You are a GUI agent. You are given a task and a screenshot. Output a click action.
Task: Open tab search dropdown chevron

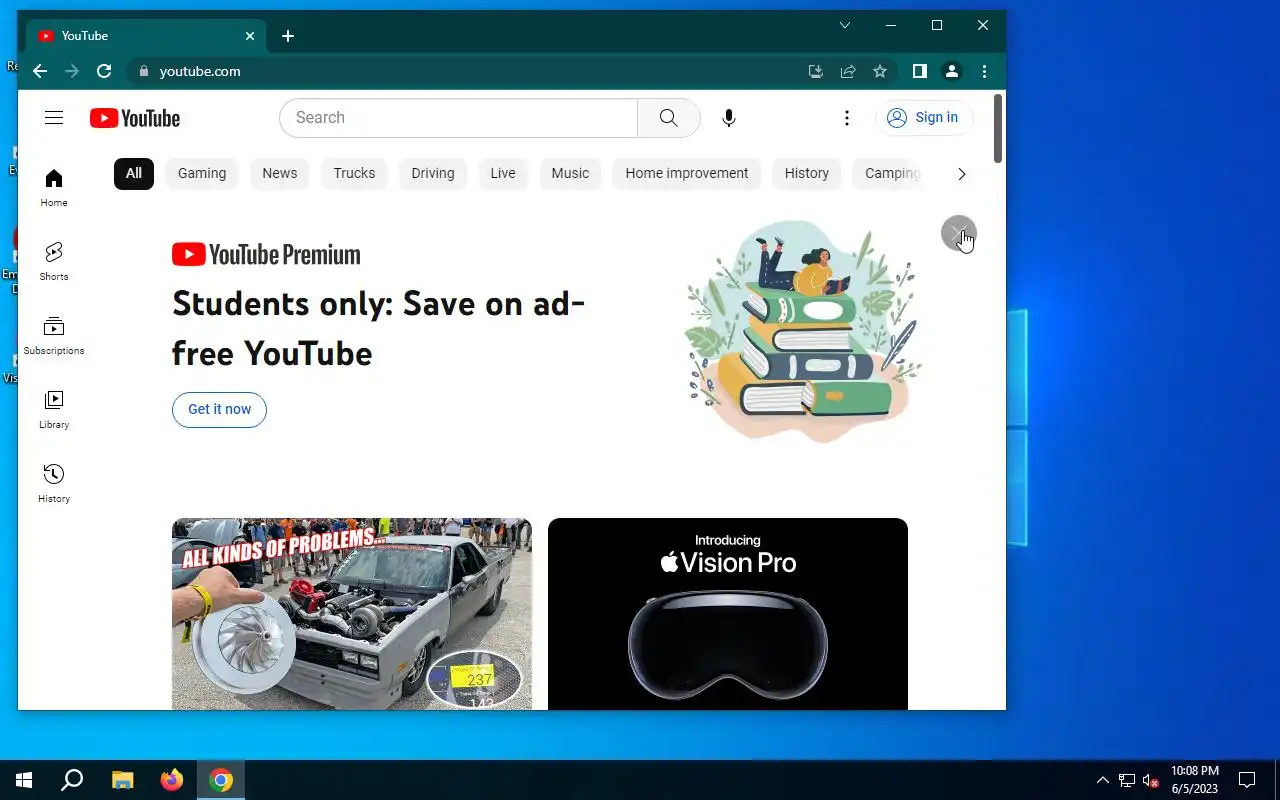coord(845,25)
